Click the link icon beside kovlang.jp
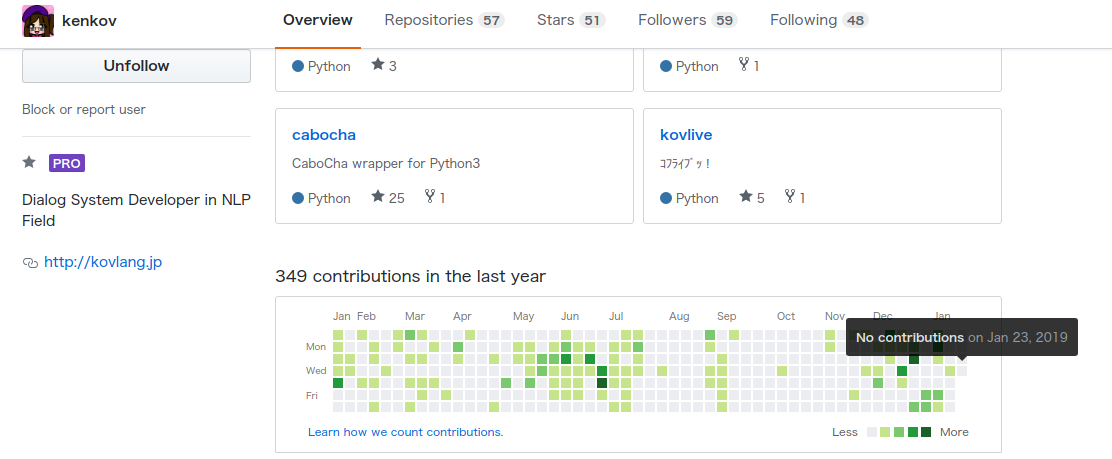Viewport: 1112px width, 459px height. 30,263
